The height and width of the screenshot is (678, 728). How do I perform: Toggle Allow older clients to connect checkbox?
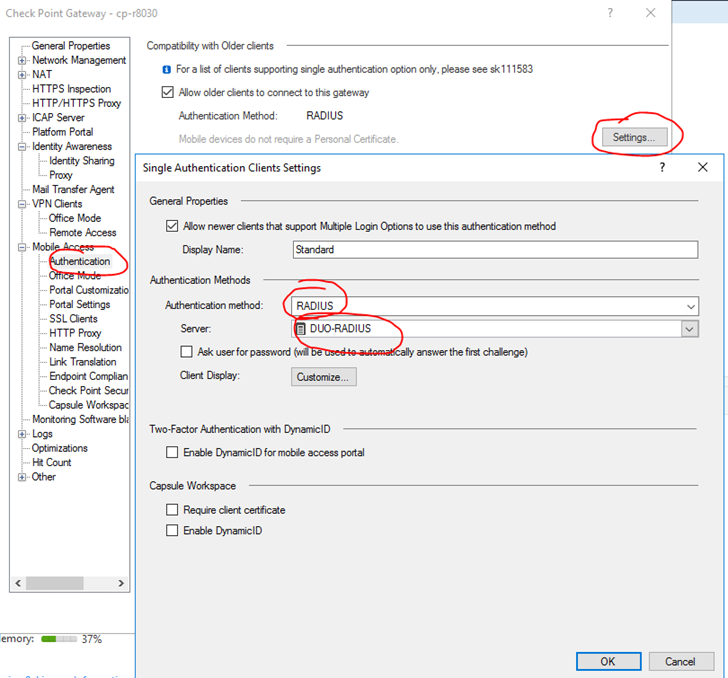168,92
